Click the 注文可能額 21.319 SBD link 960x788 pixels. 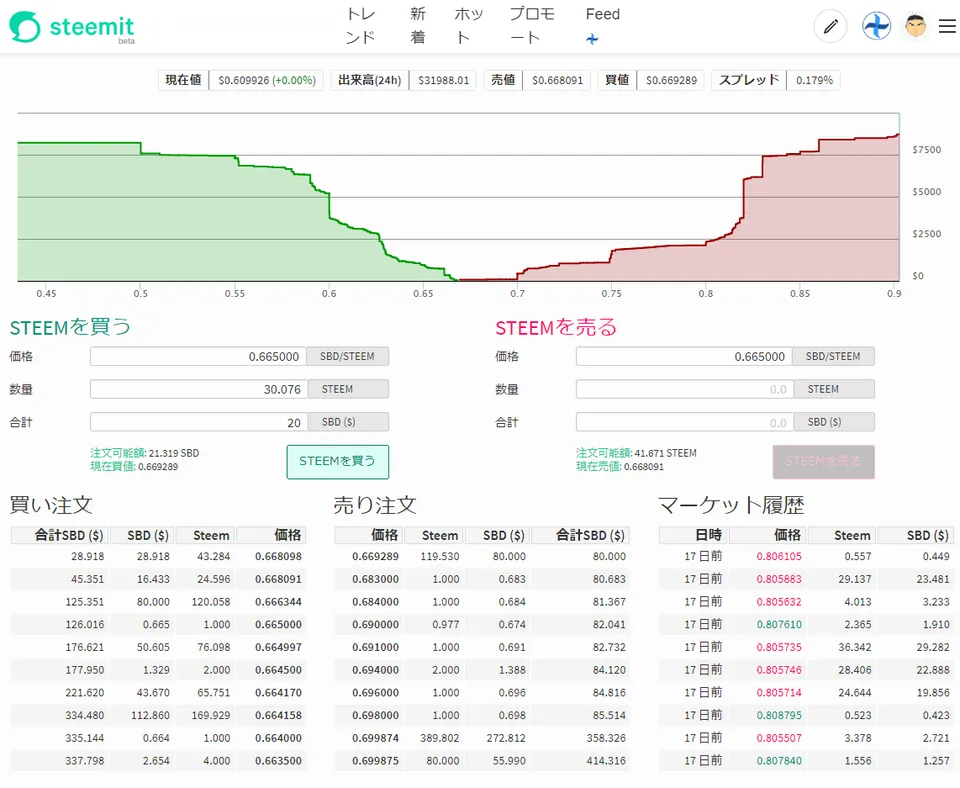[144, 453]
